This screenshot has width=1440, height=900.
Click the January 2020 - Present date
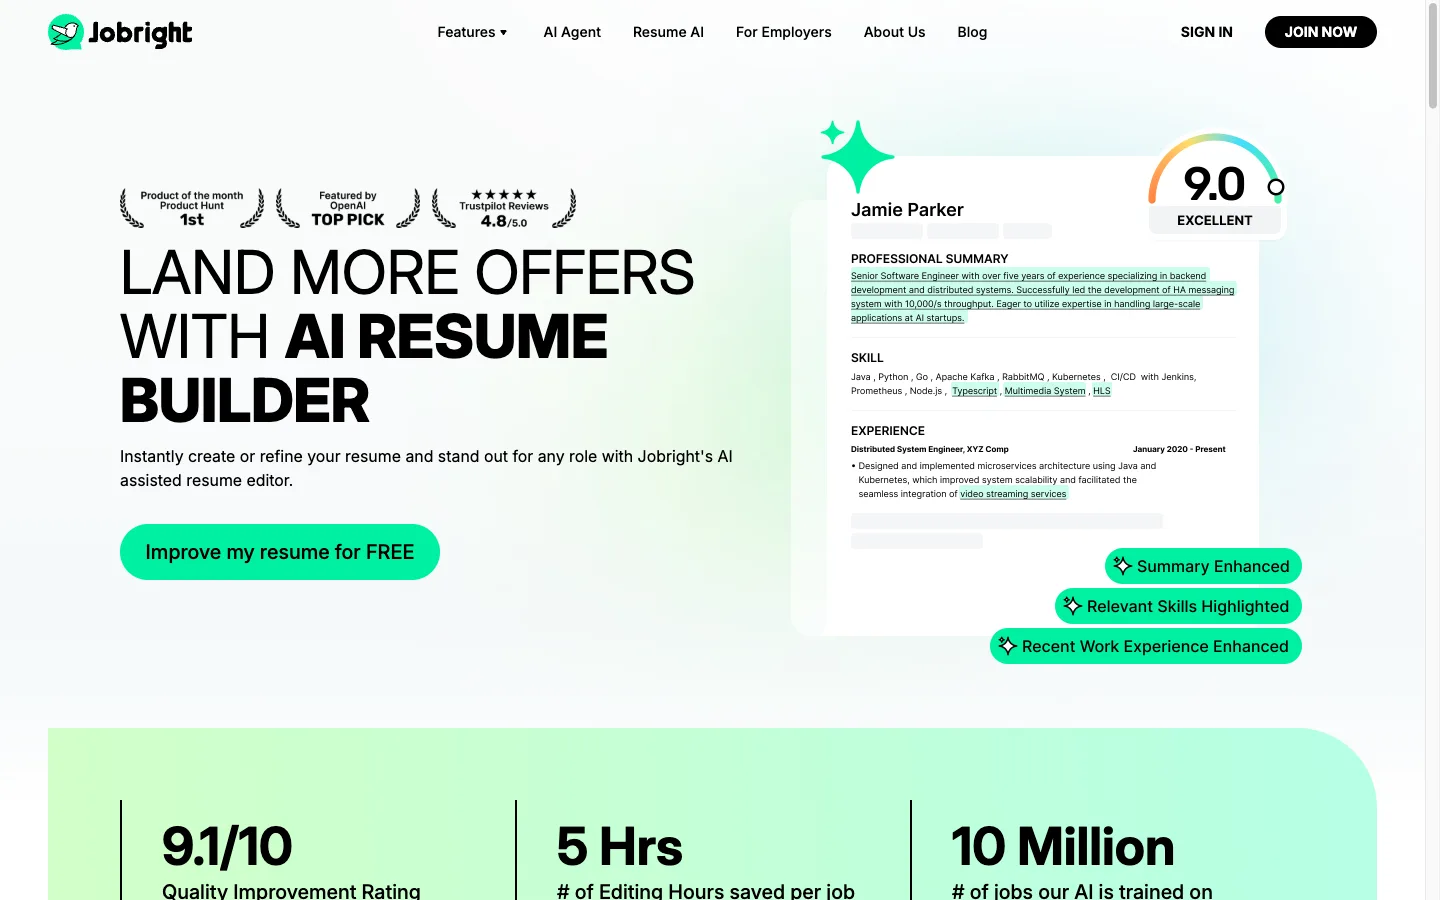(x=1179, y=450)
